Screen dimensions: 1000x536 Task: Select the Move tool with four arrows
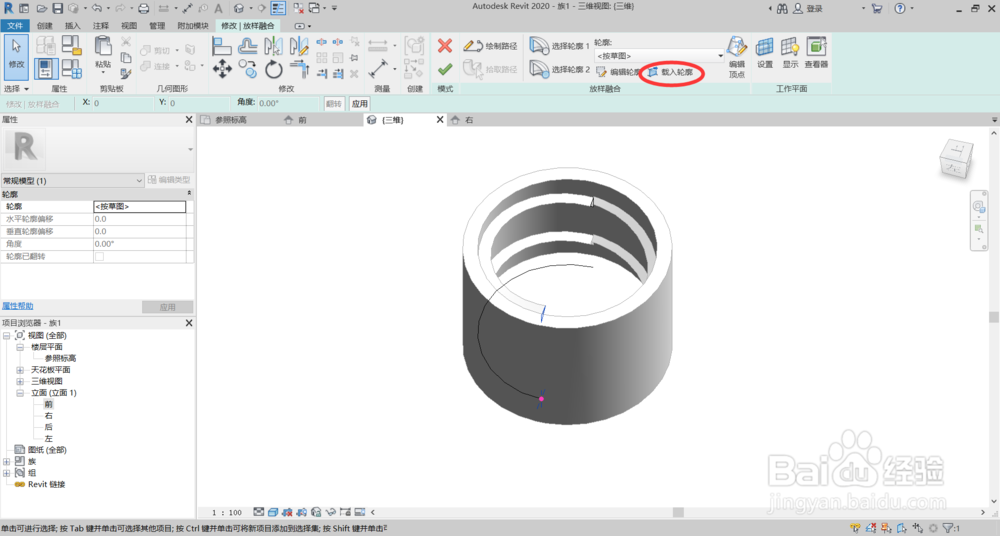[222, 69]
